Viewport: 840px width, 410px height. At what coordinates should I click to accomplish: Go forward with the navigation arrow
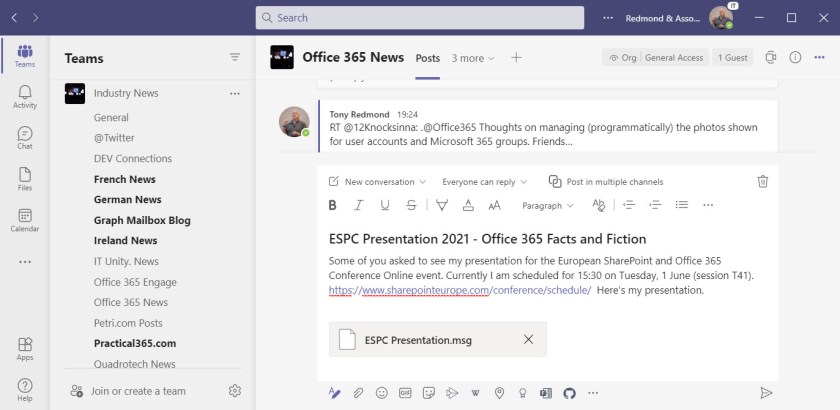(35, 18)
